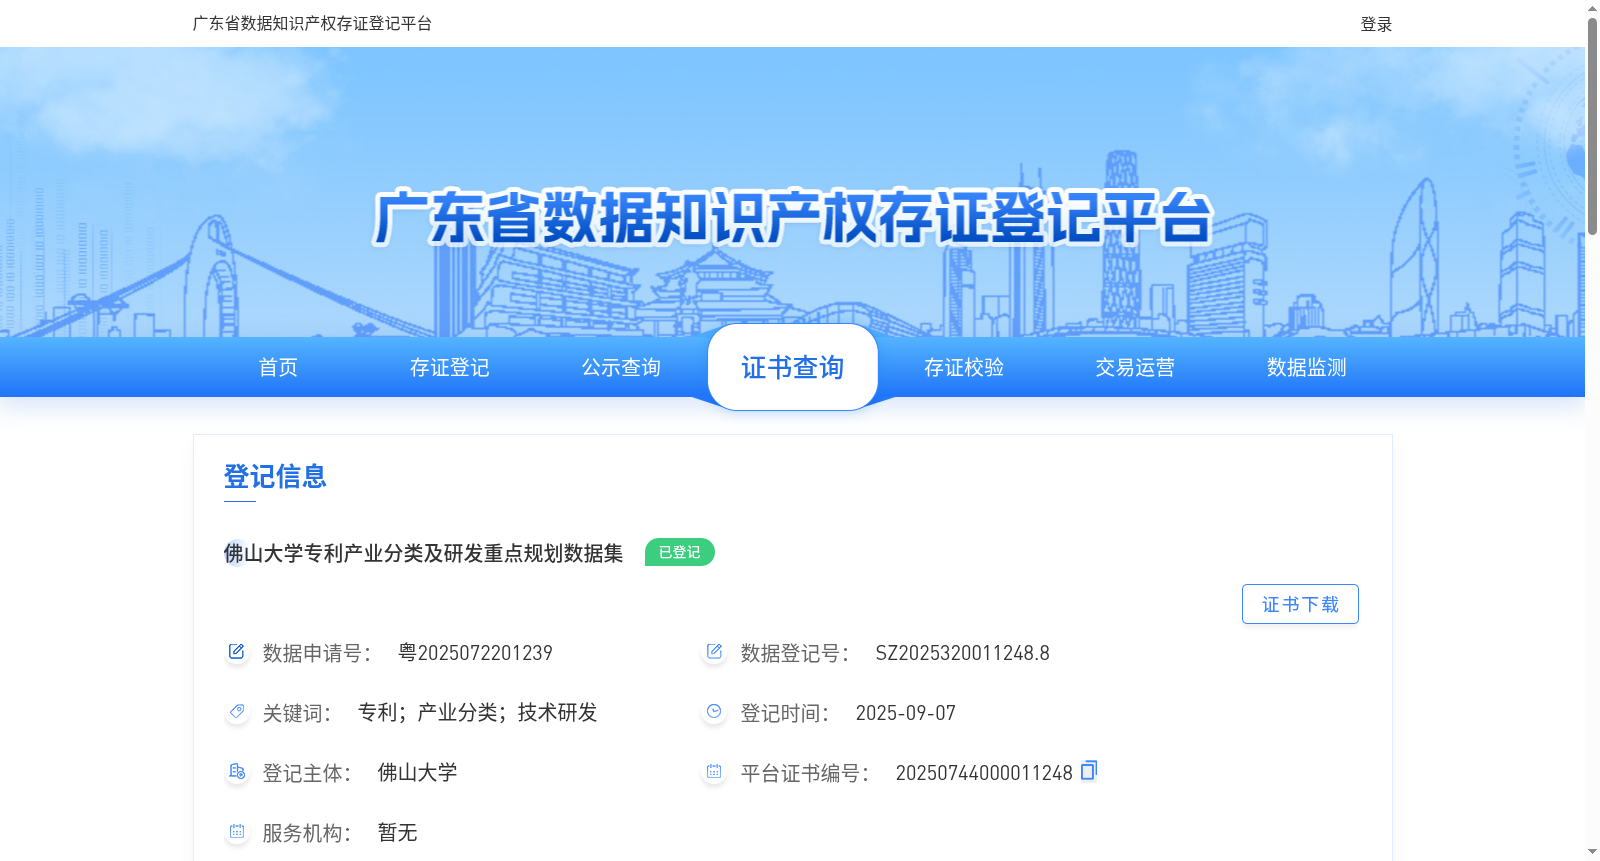Screen dimensions: 1600x861
Task: Click the registration date 2025-09-07
Action: coord(905,713)
